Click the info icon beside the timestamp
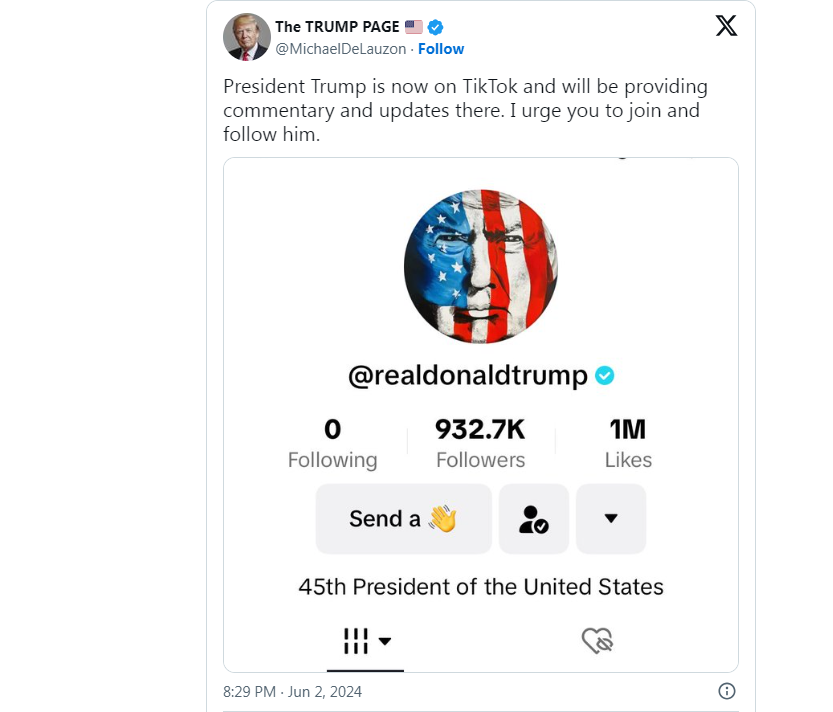 (x=727, y=691)
